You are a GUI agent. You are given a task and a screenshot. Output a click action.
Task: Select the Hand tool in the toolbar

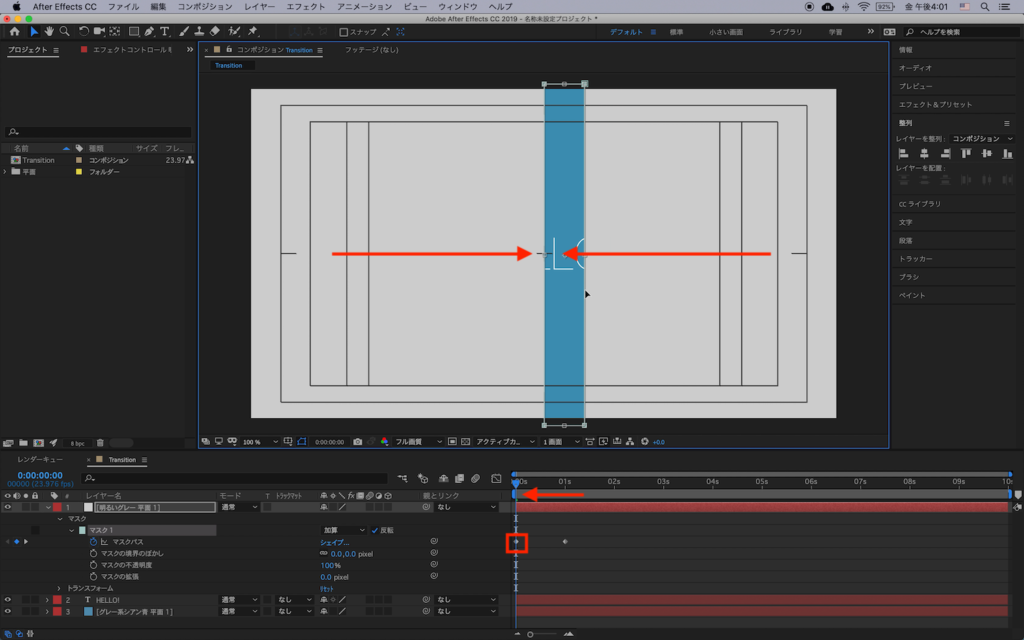point(48,31)
